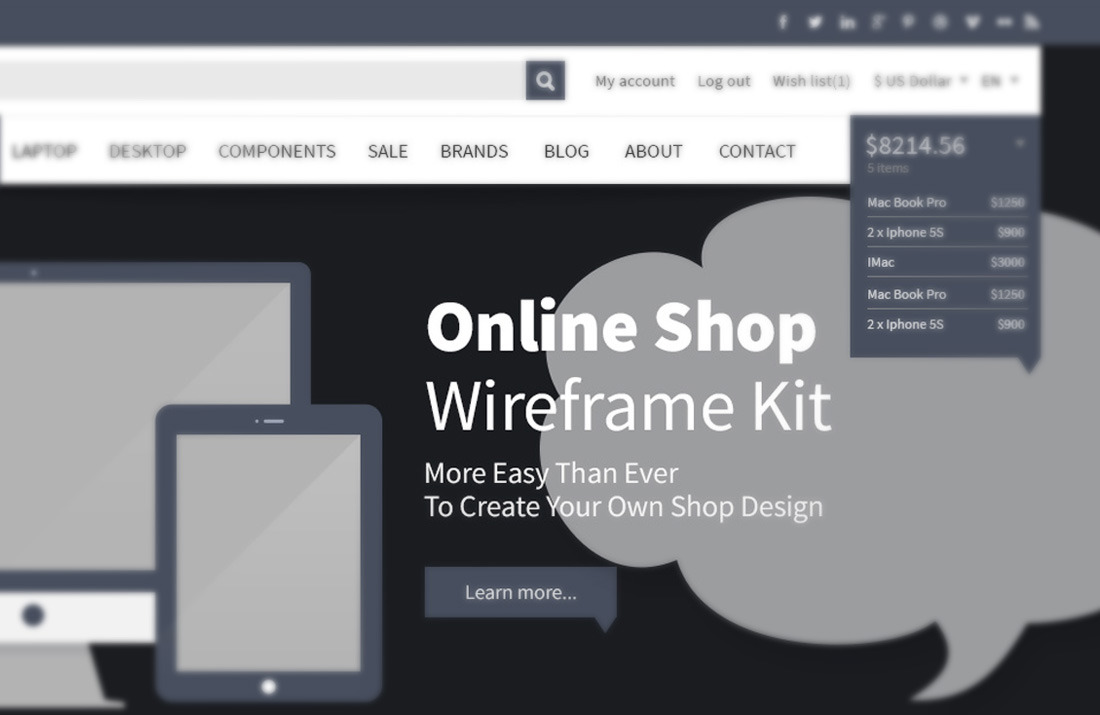Open the Pinterest social icon
The width and height of the screenshot is (1100, 715).
pyautogui.click(x=909, y=22)
